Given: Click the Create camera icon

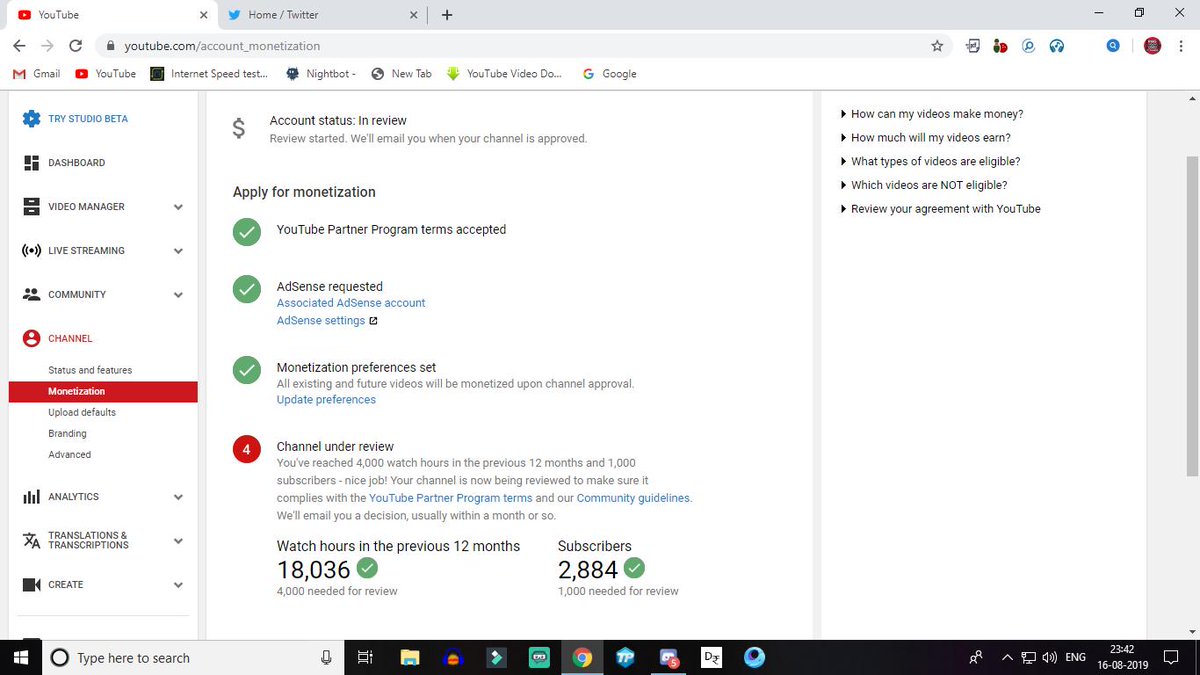Looking at the screenshot, I should point(31,584).
